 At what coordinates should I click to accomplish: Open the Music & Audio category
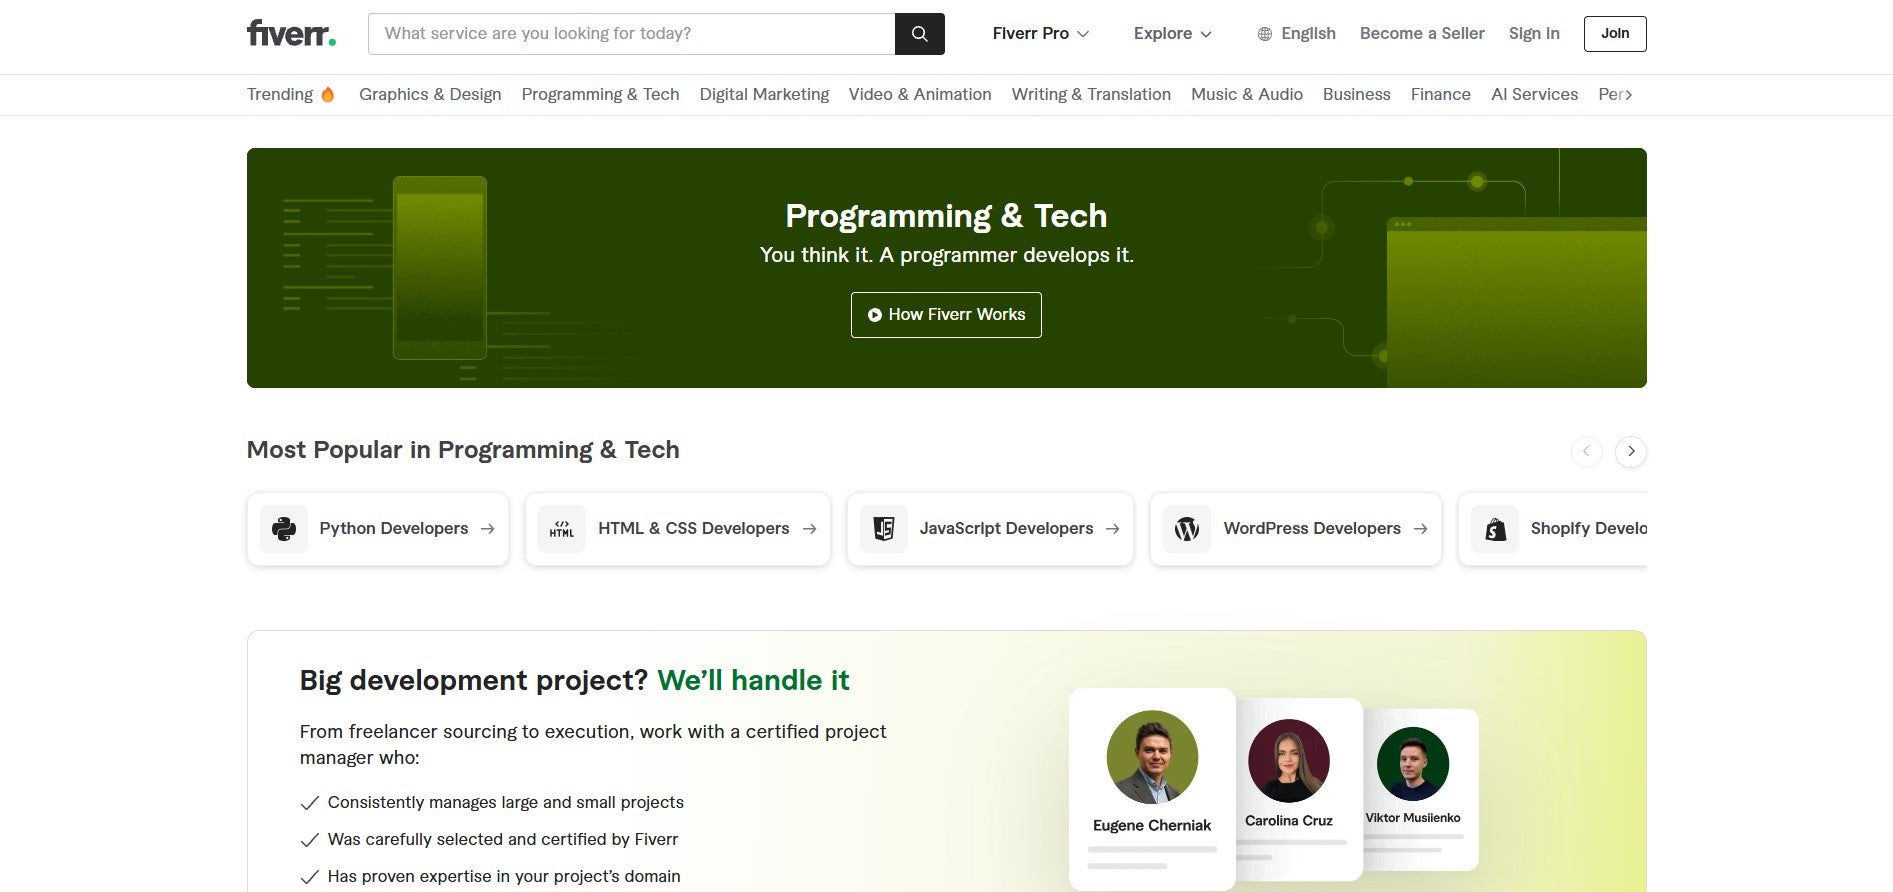click(1247, 94)
